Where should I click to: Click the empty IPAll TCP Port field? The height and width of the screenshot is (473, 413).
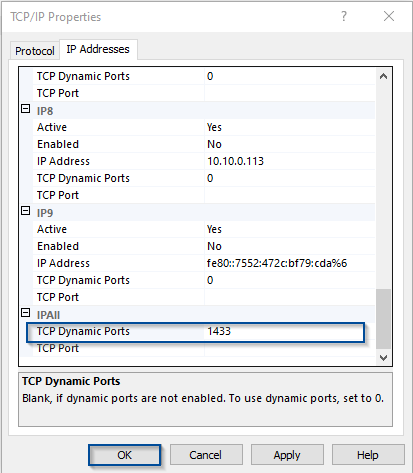click(x=289, y=348)
